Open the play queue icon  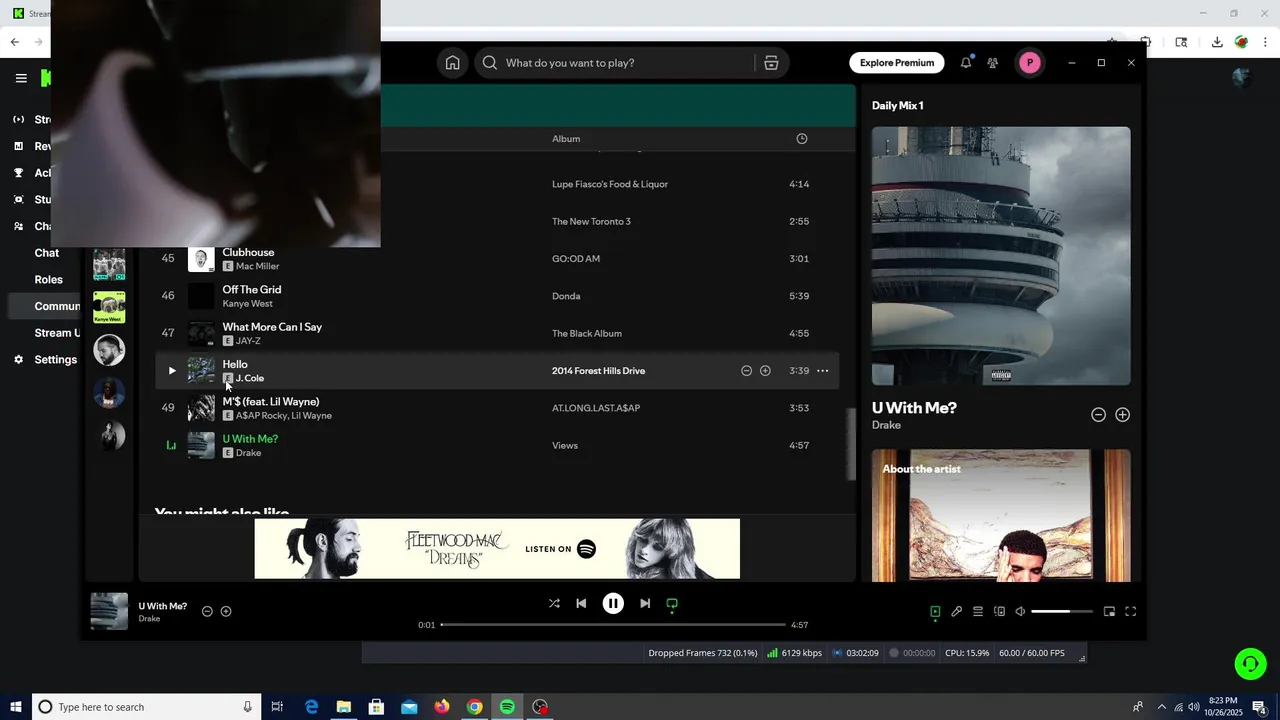(978, 612)
